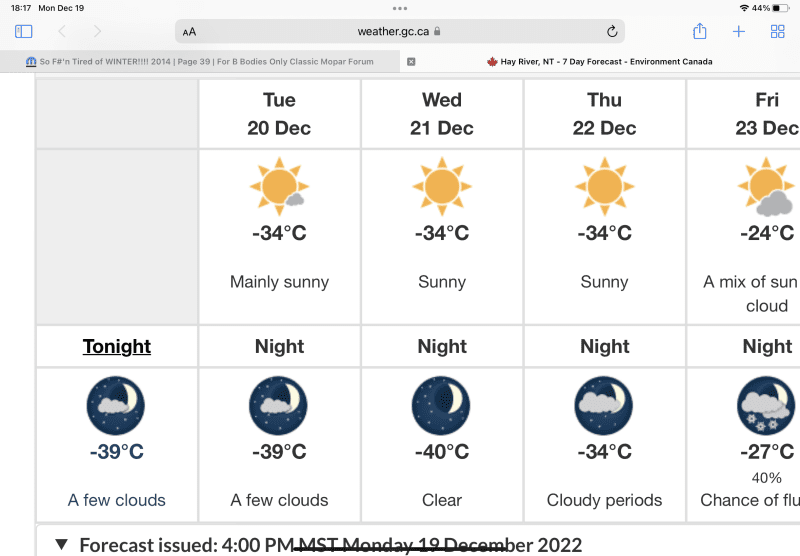Tap the three-dot multitasking control

tap(400, 8)
